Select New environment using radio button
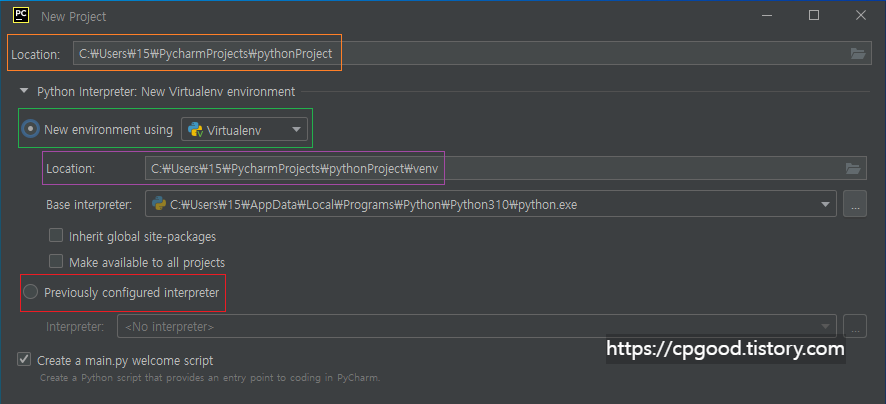 pyautogui.click(x=30, y=129)
